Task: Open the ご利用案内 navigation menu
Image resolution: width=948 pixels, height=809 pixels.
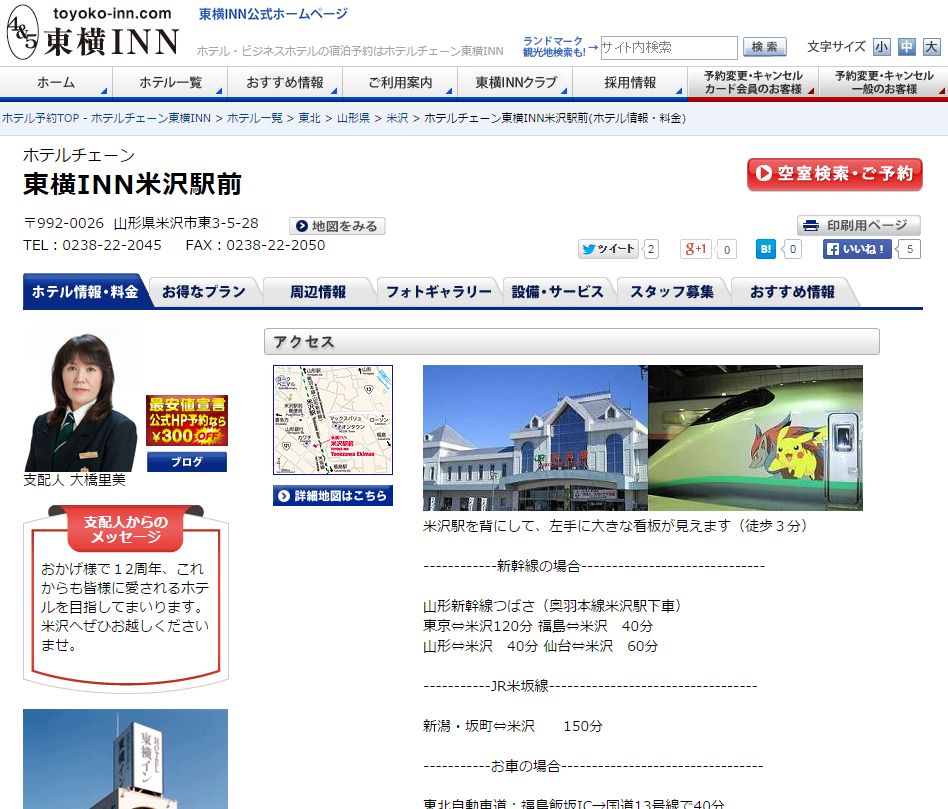Action: [x=400, y=83]
